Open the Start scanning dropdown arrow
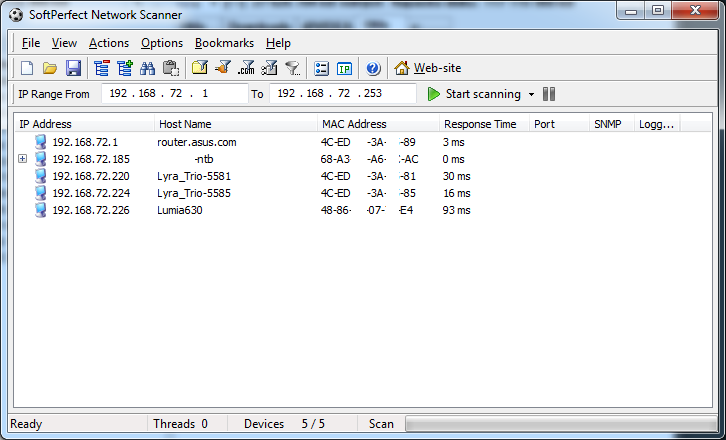Image resolution: width=726 pixels, height=440 pixels. [x=532, y=94]
